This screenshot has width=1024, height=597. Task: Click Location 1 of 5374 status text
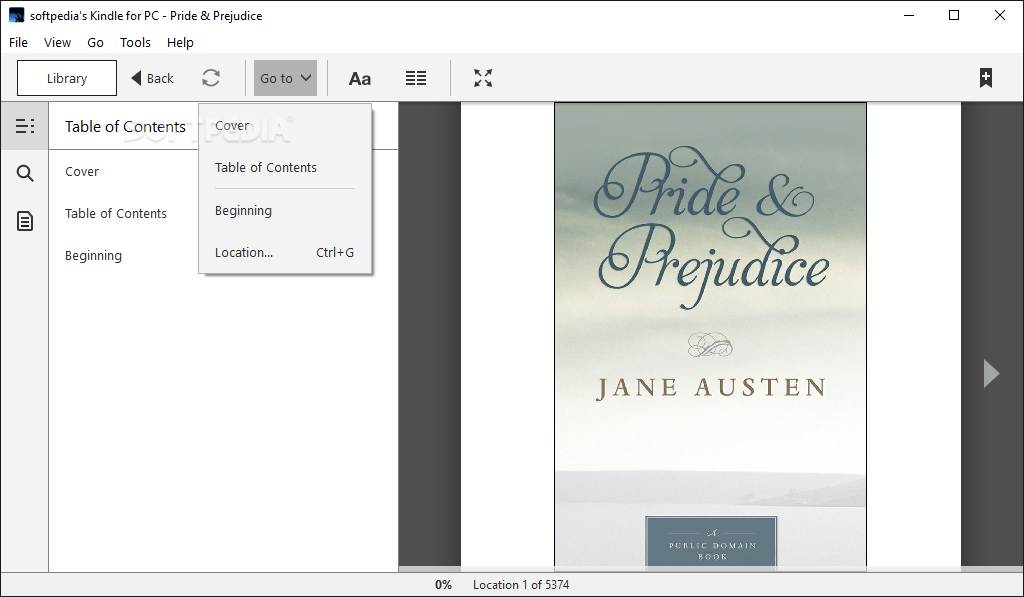pos(521,585)
